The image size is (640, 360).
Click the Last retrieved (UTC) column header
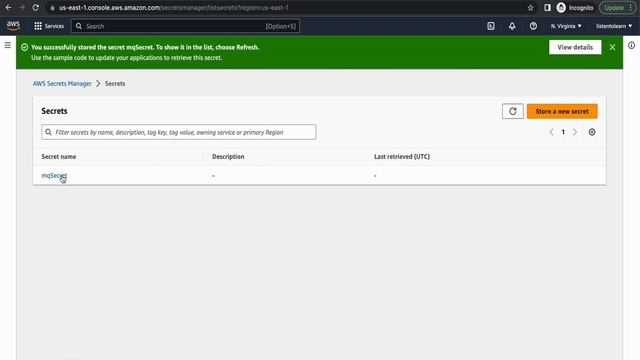[x=402, y=156]
